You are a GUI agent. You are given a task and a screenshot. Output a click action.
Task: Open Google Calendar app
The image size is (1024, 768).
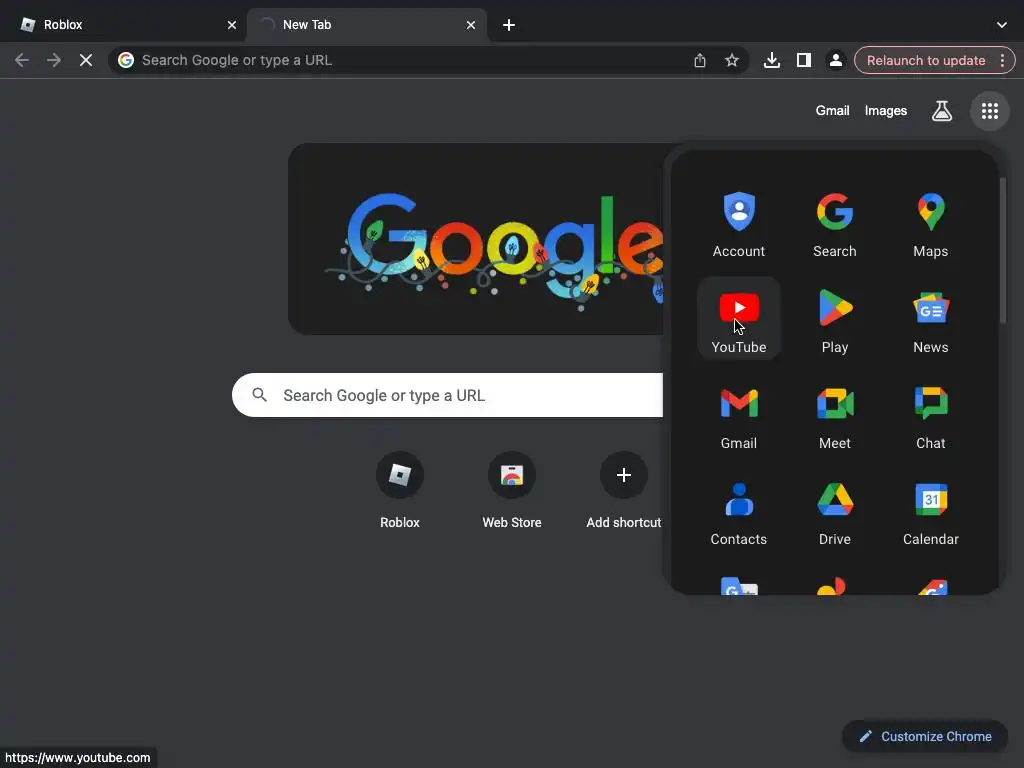931,510
